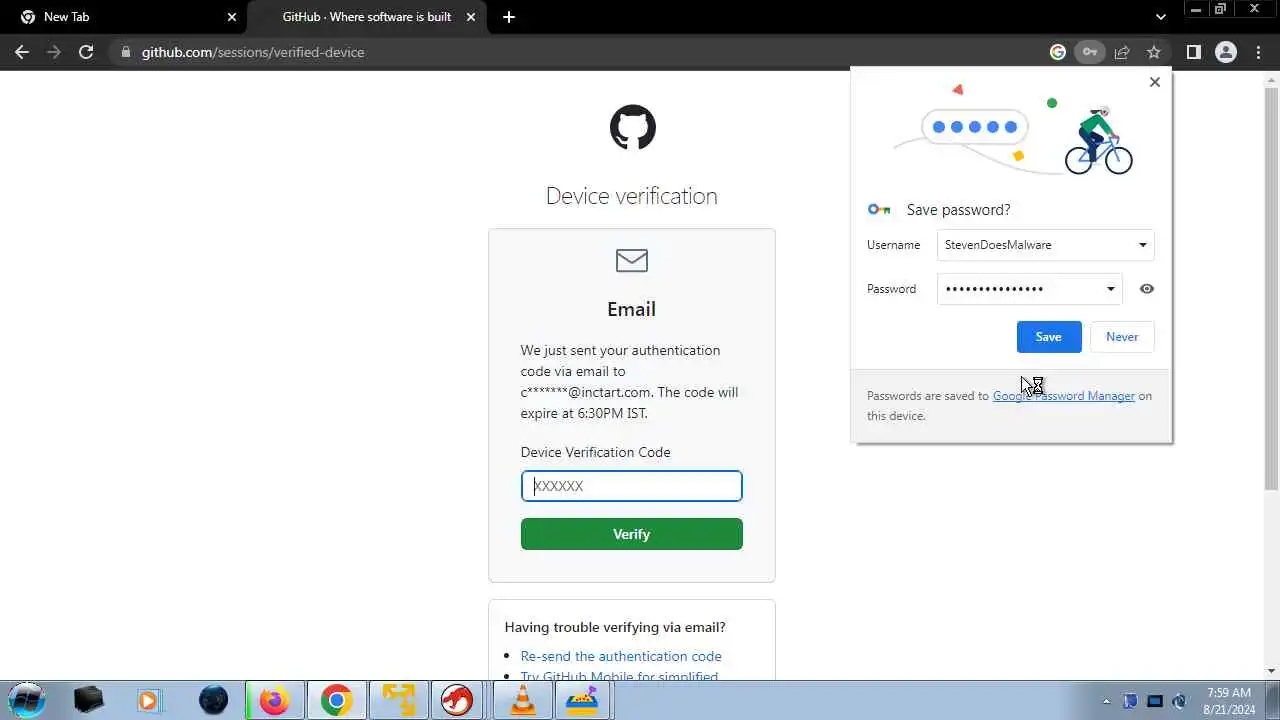This screenshot has width=1280, height=720.
Task: Click the address bar URL
Action: pyautogui.click(x=253, y=52)
